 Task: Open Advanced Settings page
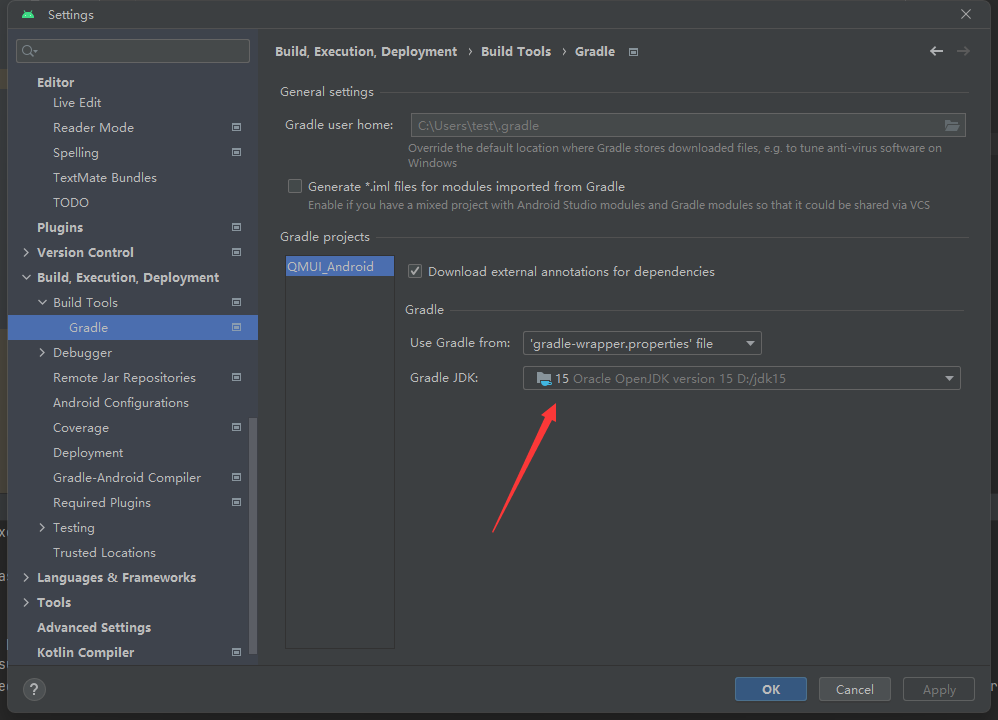(x=94, y=627)
